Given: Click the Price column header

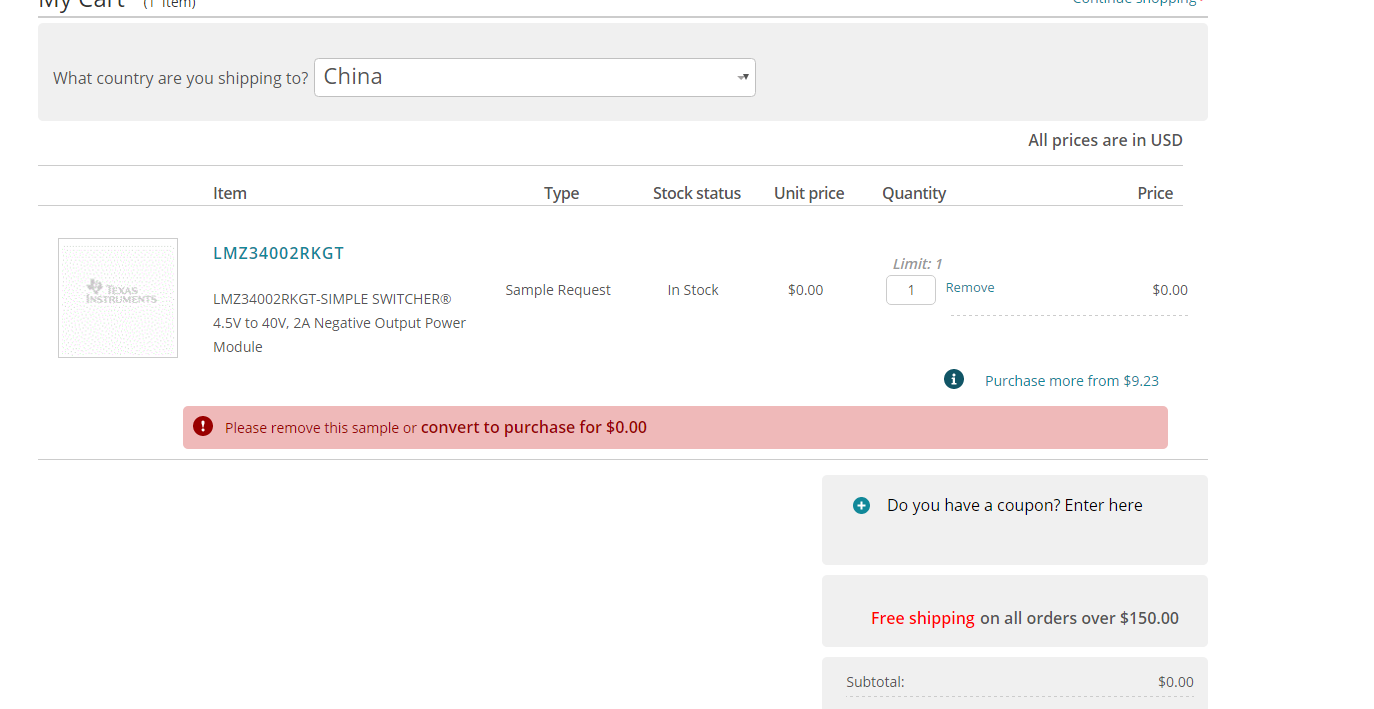Looking at the screenshot, I should click(1155, 193).
